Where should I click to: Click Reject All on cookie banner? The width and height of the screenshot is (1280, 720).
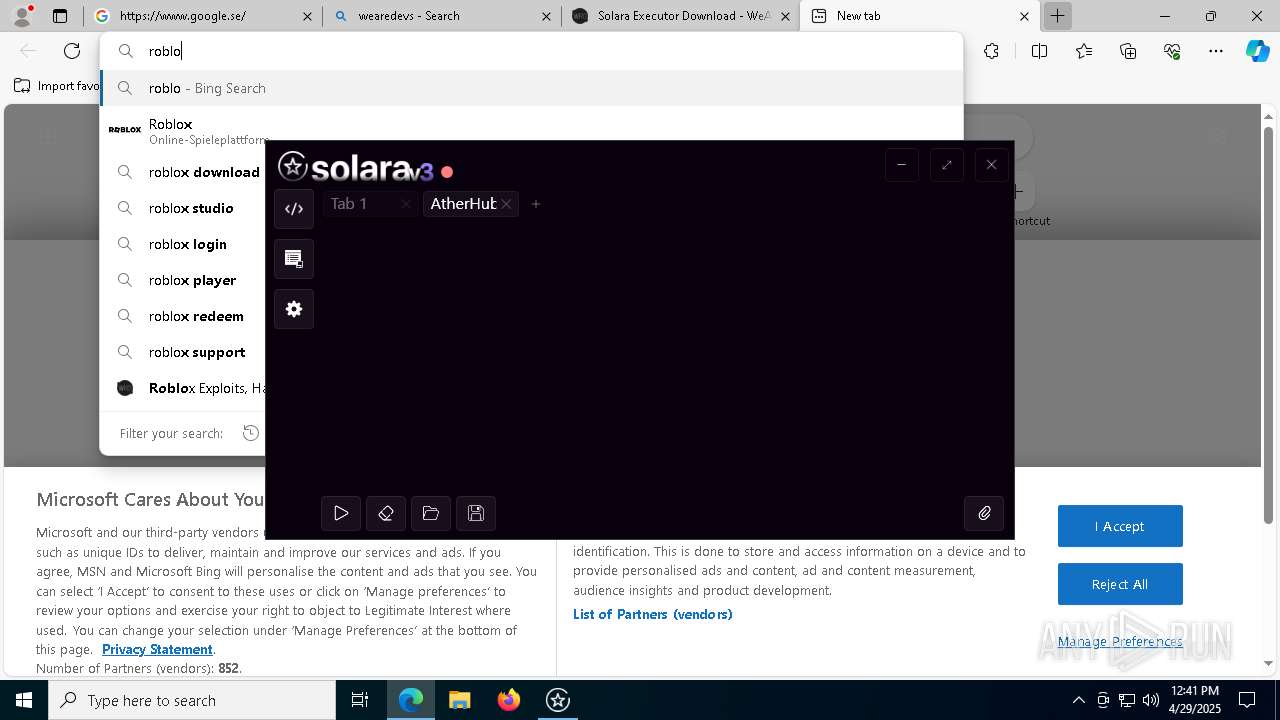1120,584
